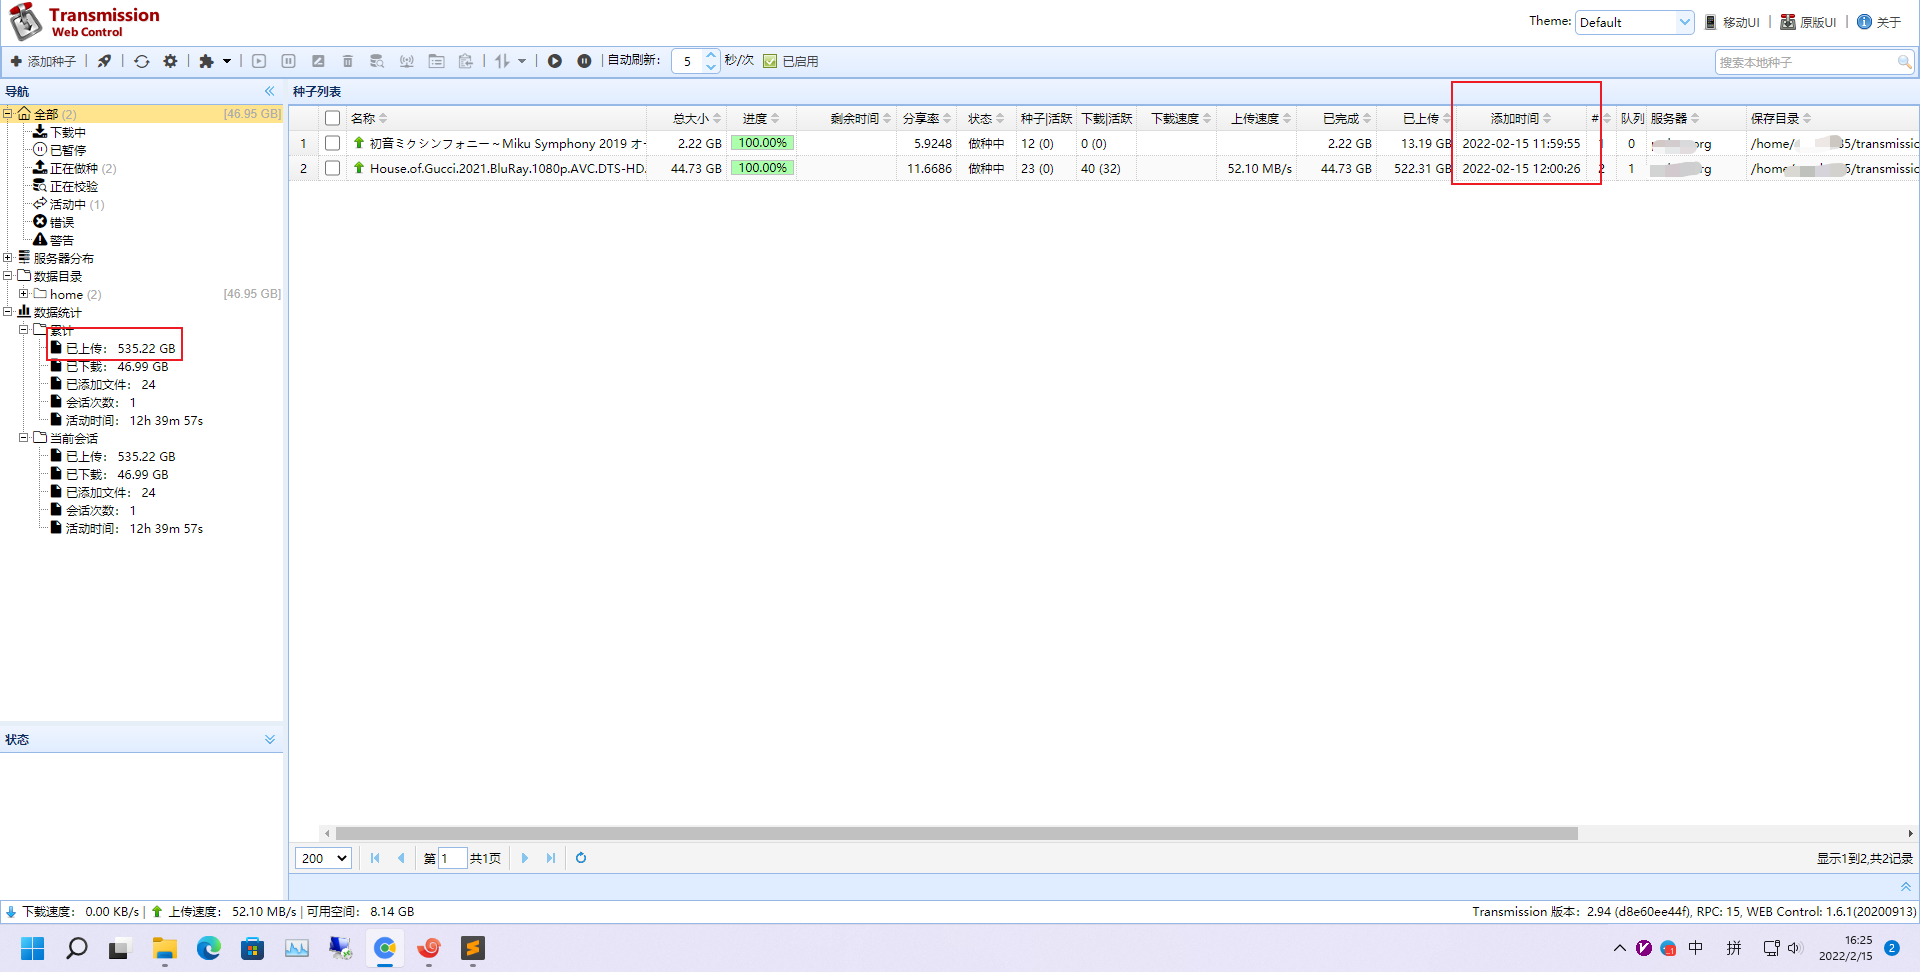Image resolution: width=1920 pixels, height=972 pixels.
Task: Open settings via the gear icon
Action: point(171,61)
